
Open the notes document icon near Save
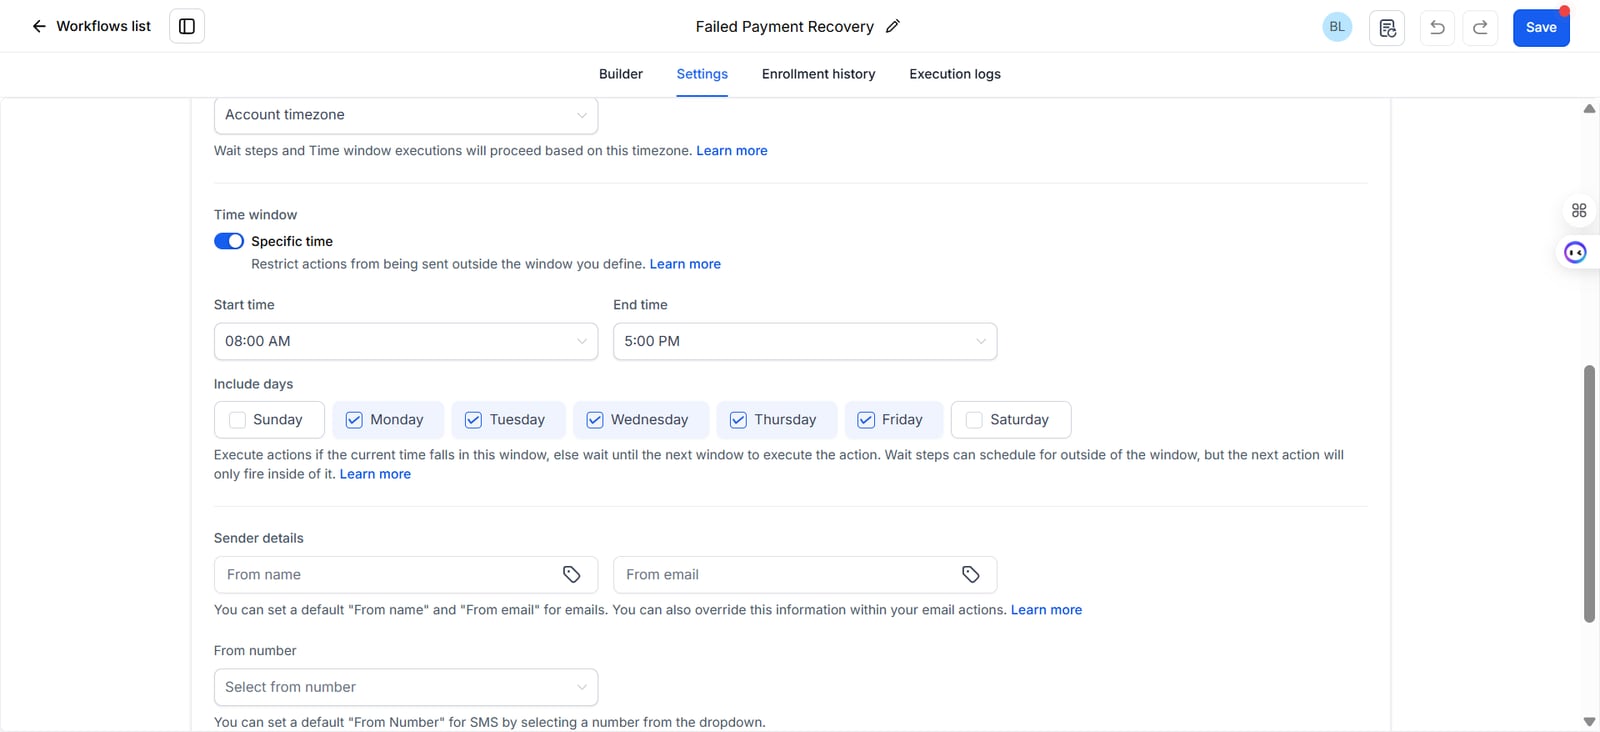pos(1387,27)
